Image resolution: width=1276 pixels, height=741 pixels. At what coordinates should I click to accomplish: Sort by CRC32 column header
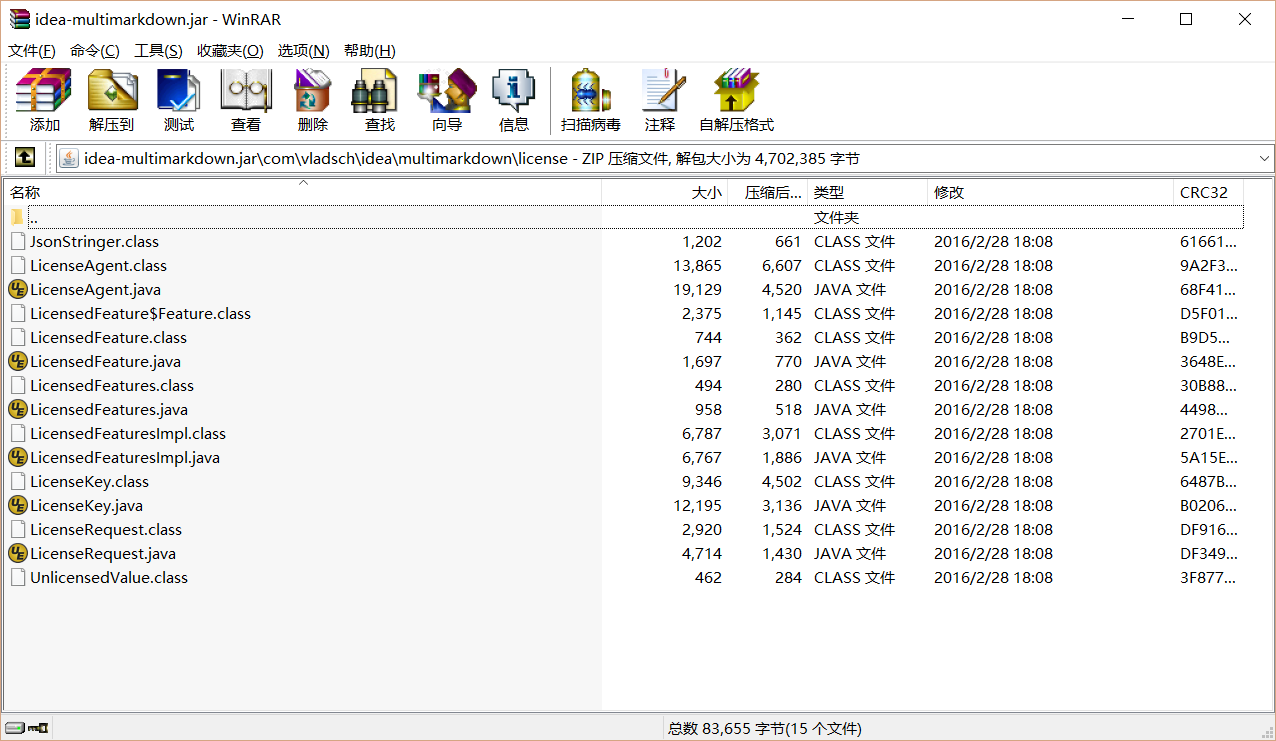click(x=1208, y=193)
